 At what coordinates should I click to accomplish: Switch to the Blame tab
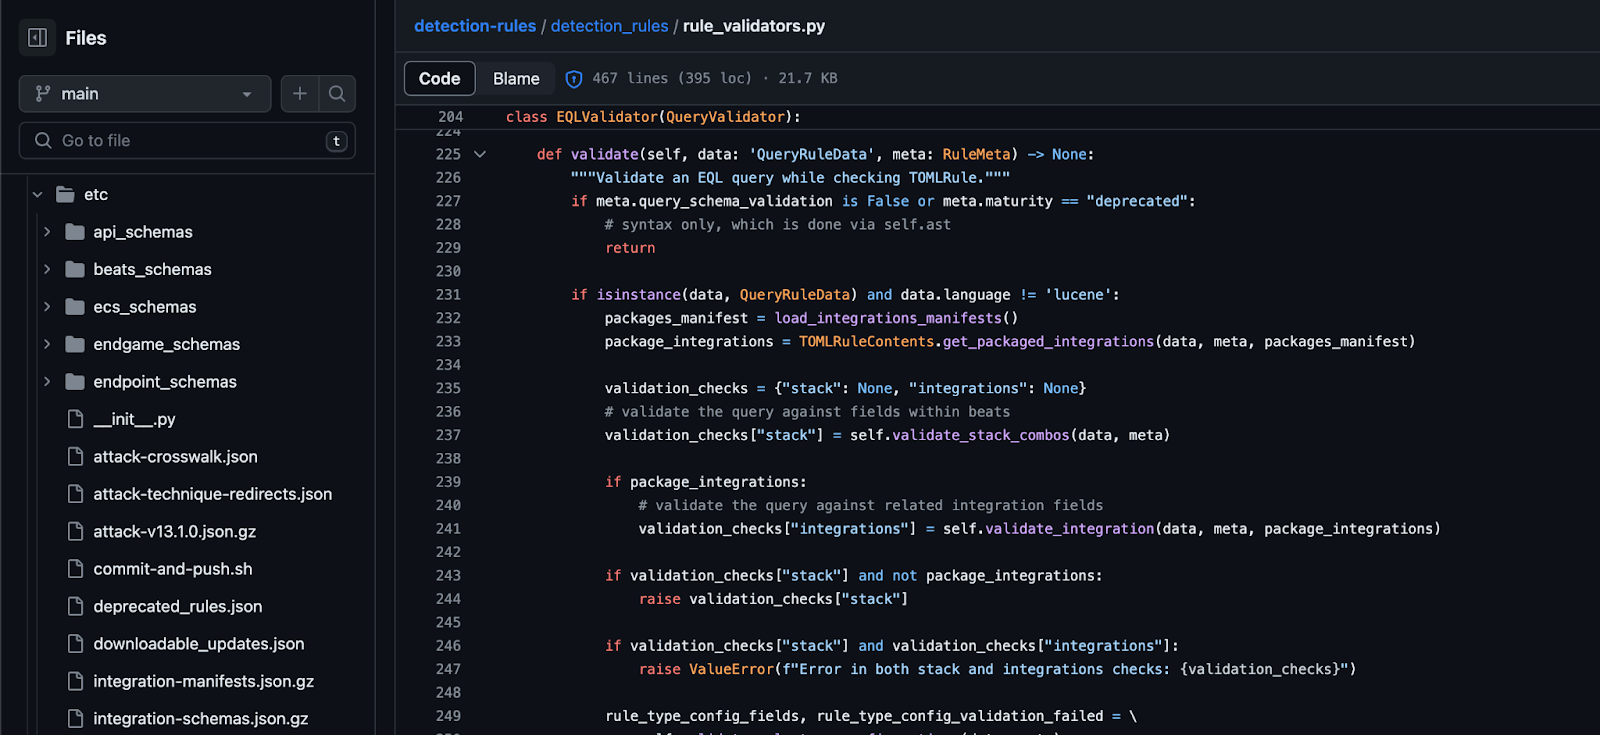(x=516, y=79)
